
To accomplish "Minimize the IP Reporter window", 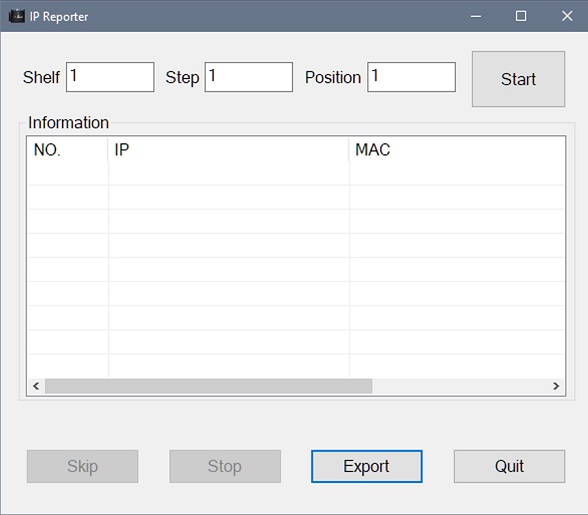I will (x=476, y=16).
